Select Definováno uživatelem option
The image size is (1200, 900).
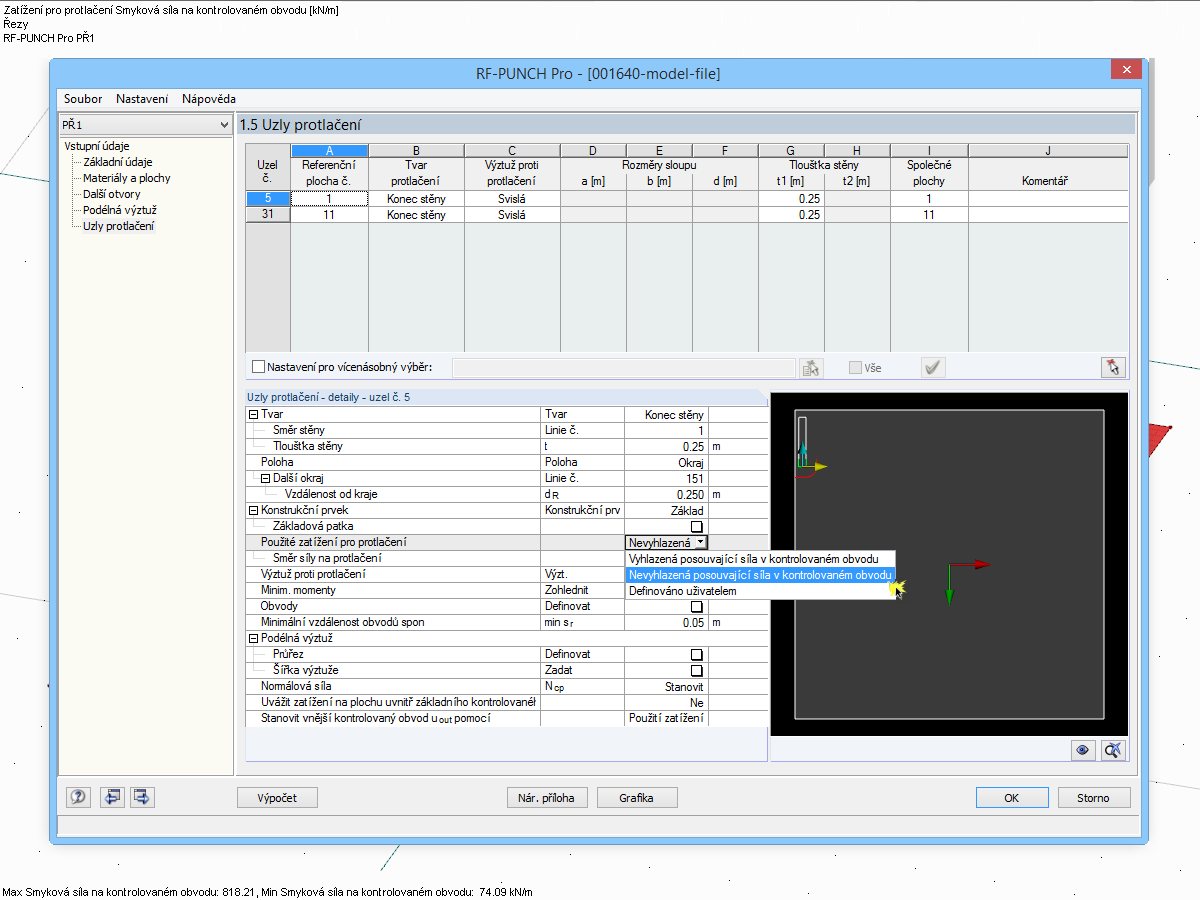[x=760, y=591]
